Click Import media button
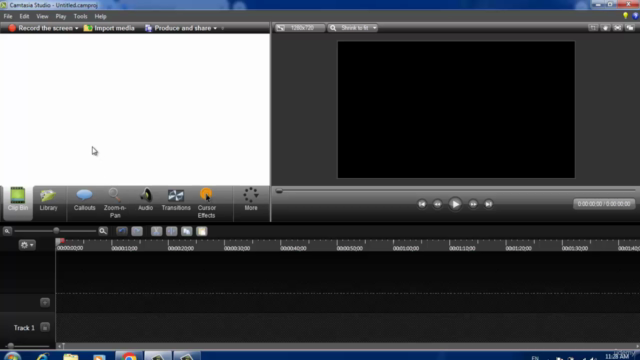 109,28
